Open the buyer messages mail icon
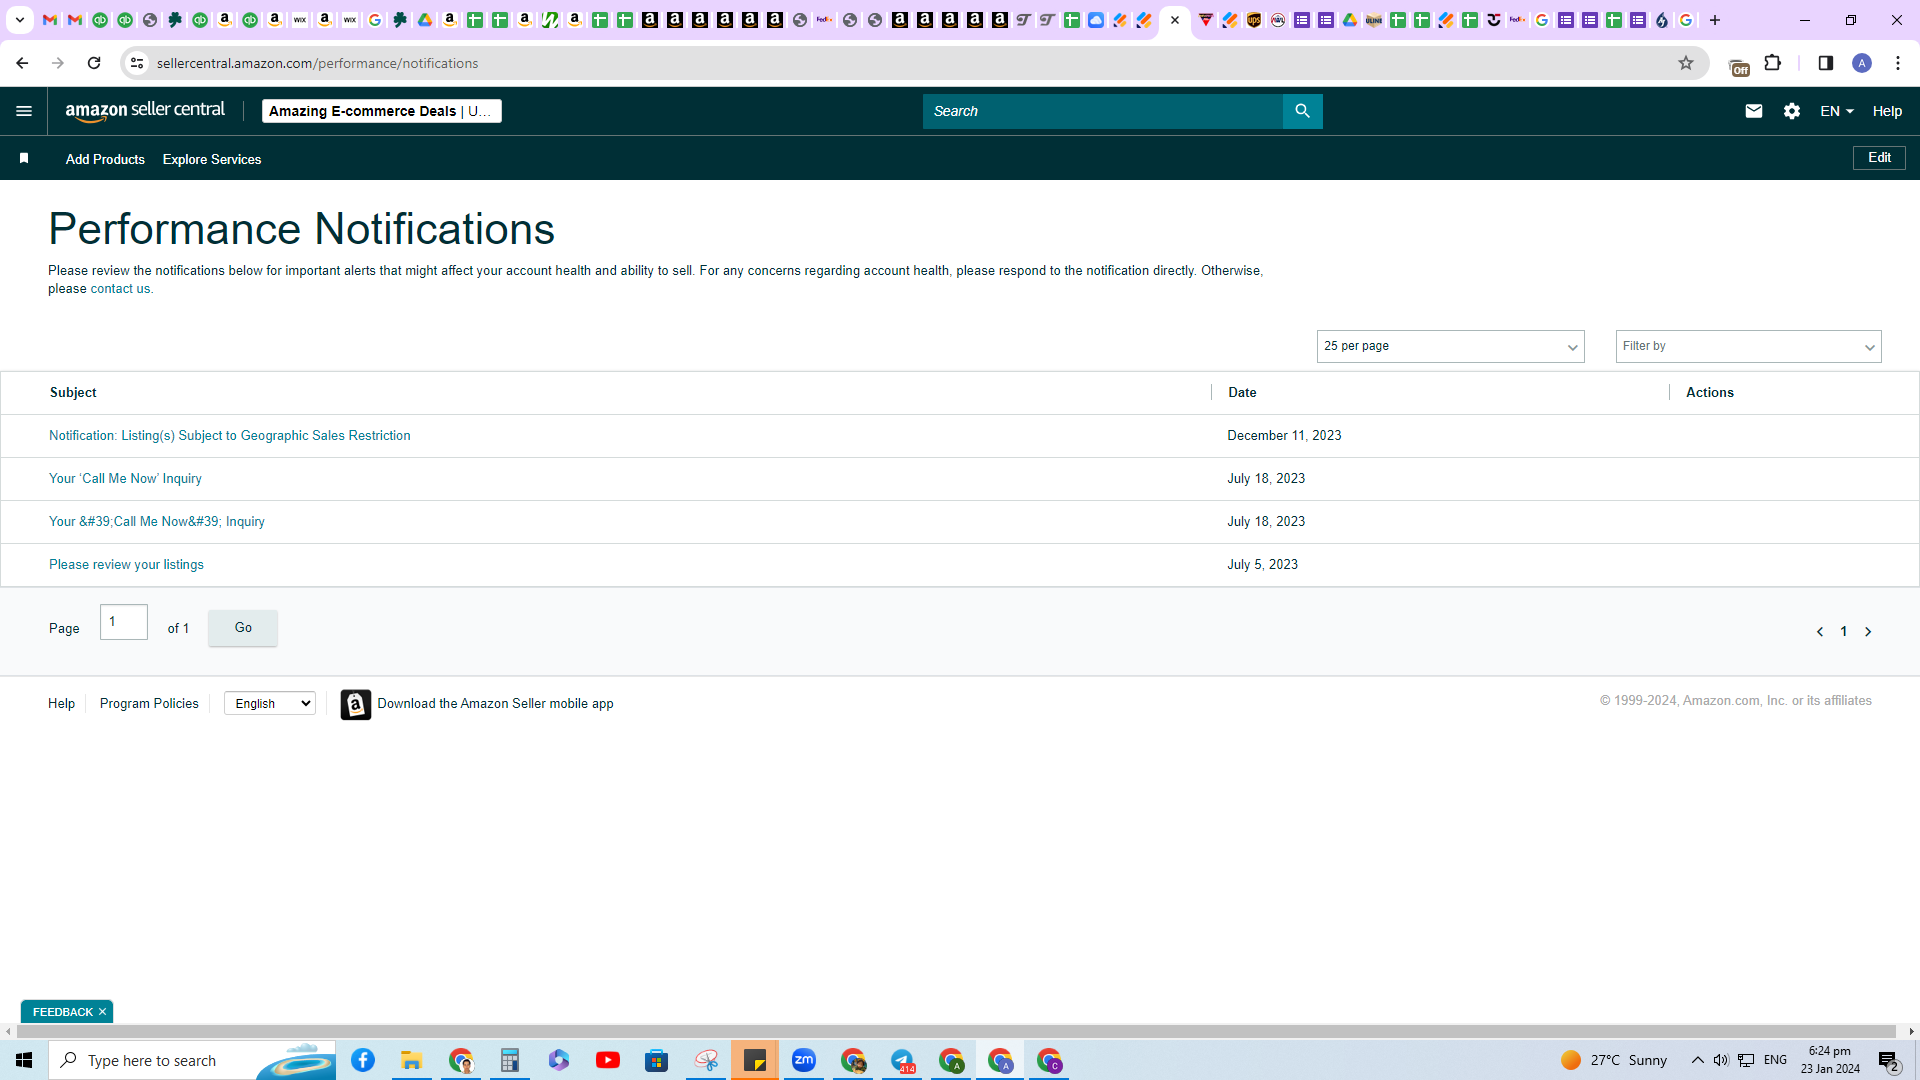Viewport: 1920px width, 1080px height. click(1753, 111)
